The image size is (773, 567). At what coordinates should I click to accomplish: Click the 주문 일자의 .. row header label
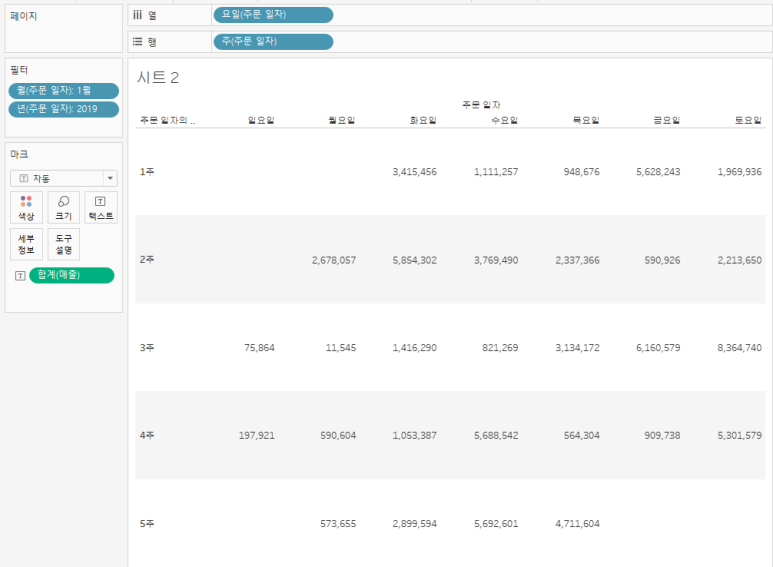click(168, 120)
